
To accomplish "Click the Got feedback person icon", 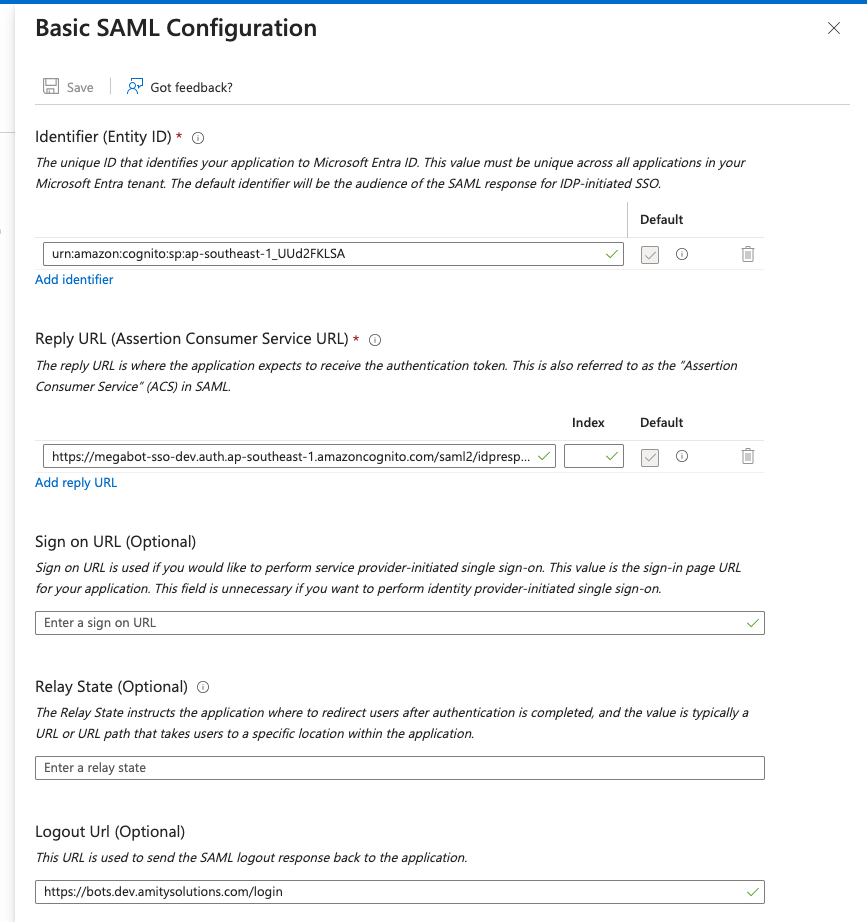I will click(x=135, y=87).
